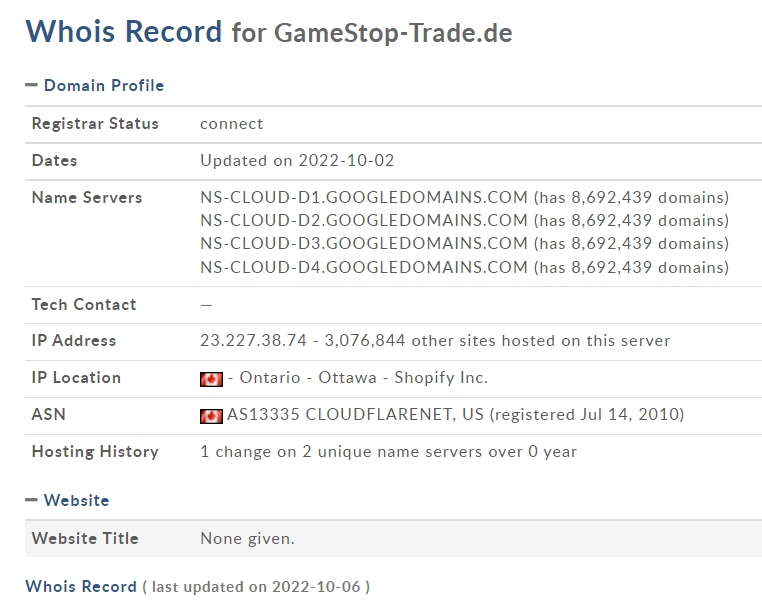Click the Tech Contact dash value
Image resolution: width=762 pixels, height=603 pixels.
pyautogui.click(x=206, y=305)
